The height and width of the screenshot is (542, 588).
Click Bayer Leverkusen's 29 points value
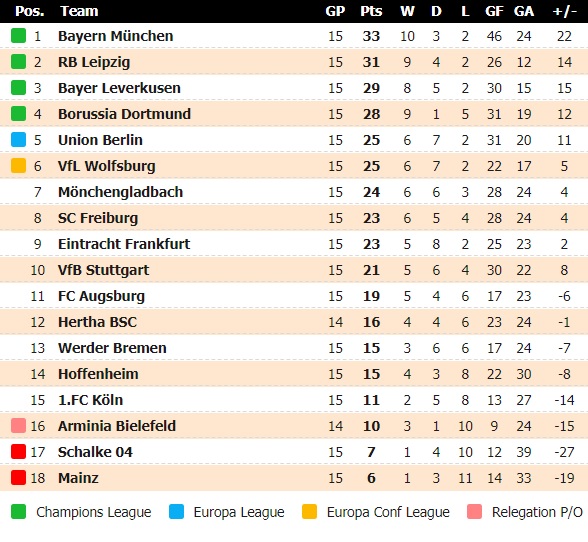[371, 88]
